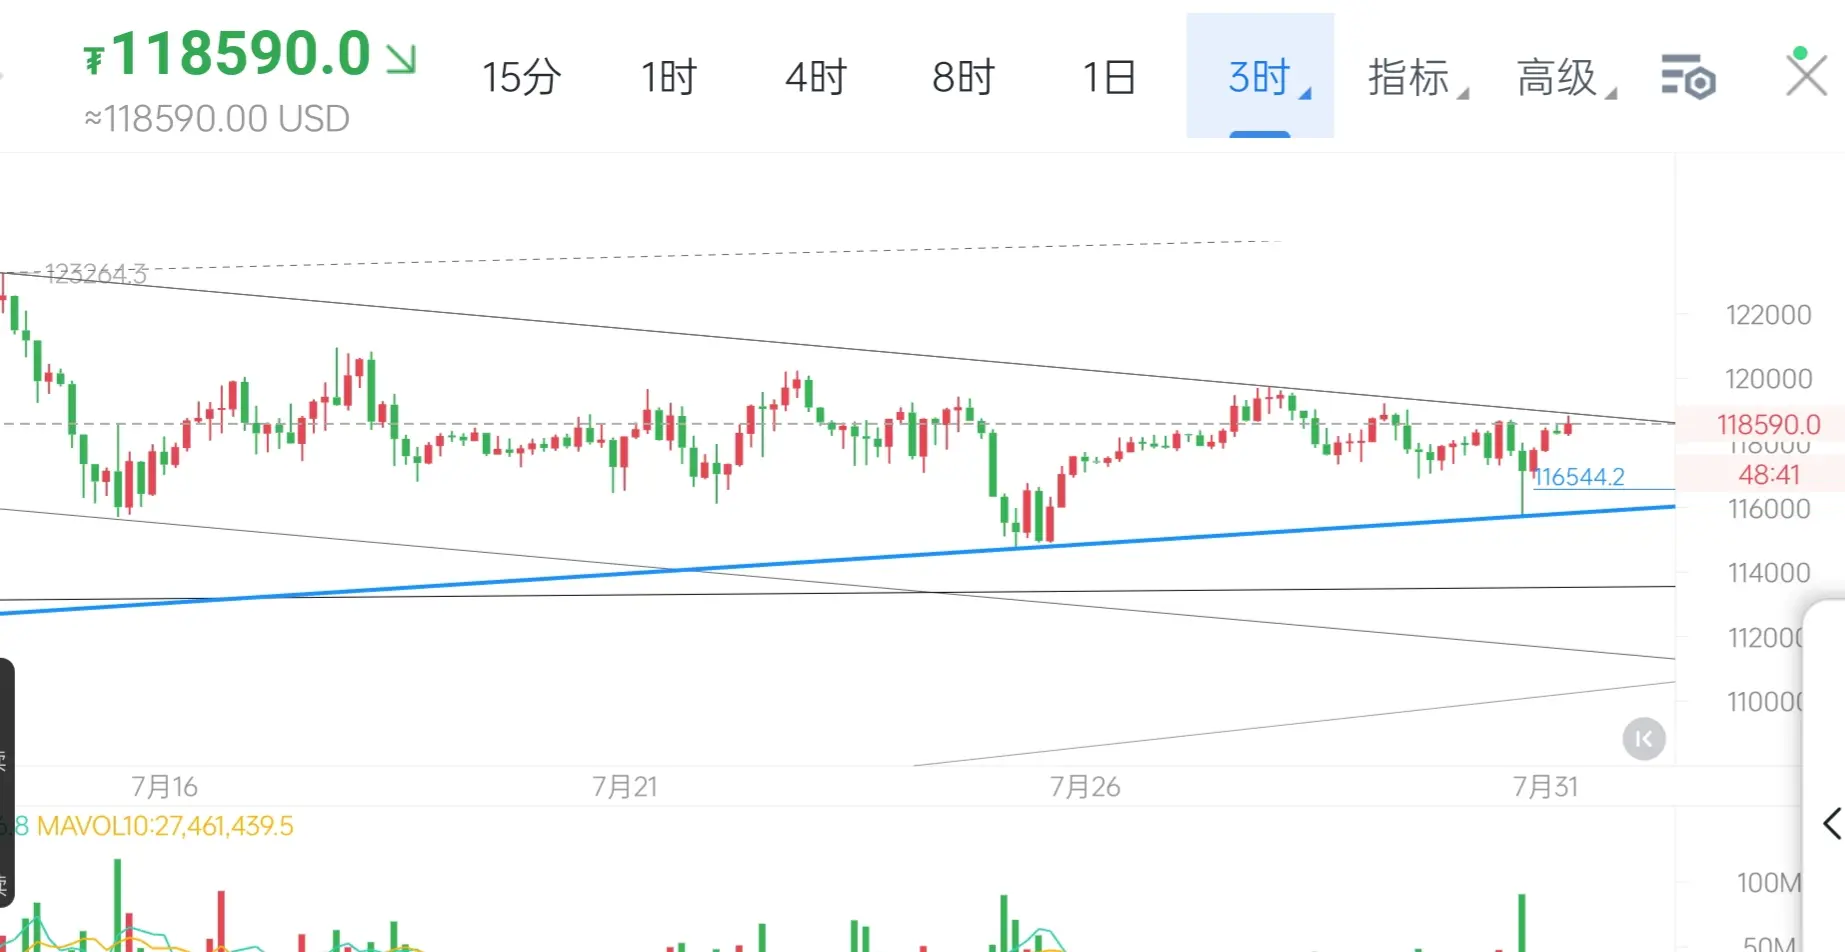
Task: Close the chart with the X icon
Action: coord(1806,74)
